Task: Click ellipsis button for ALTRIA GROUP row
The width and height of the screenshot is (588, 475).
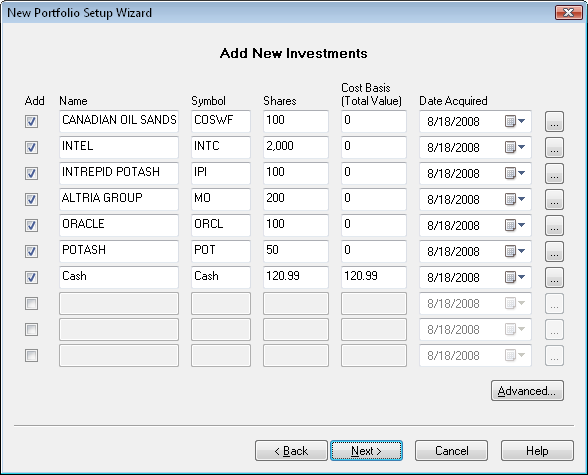Action: [x=554, y=199]
